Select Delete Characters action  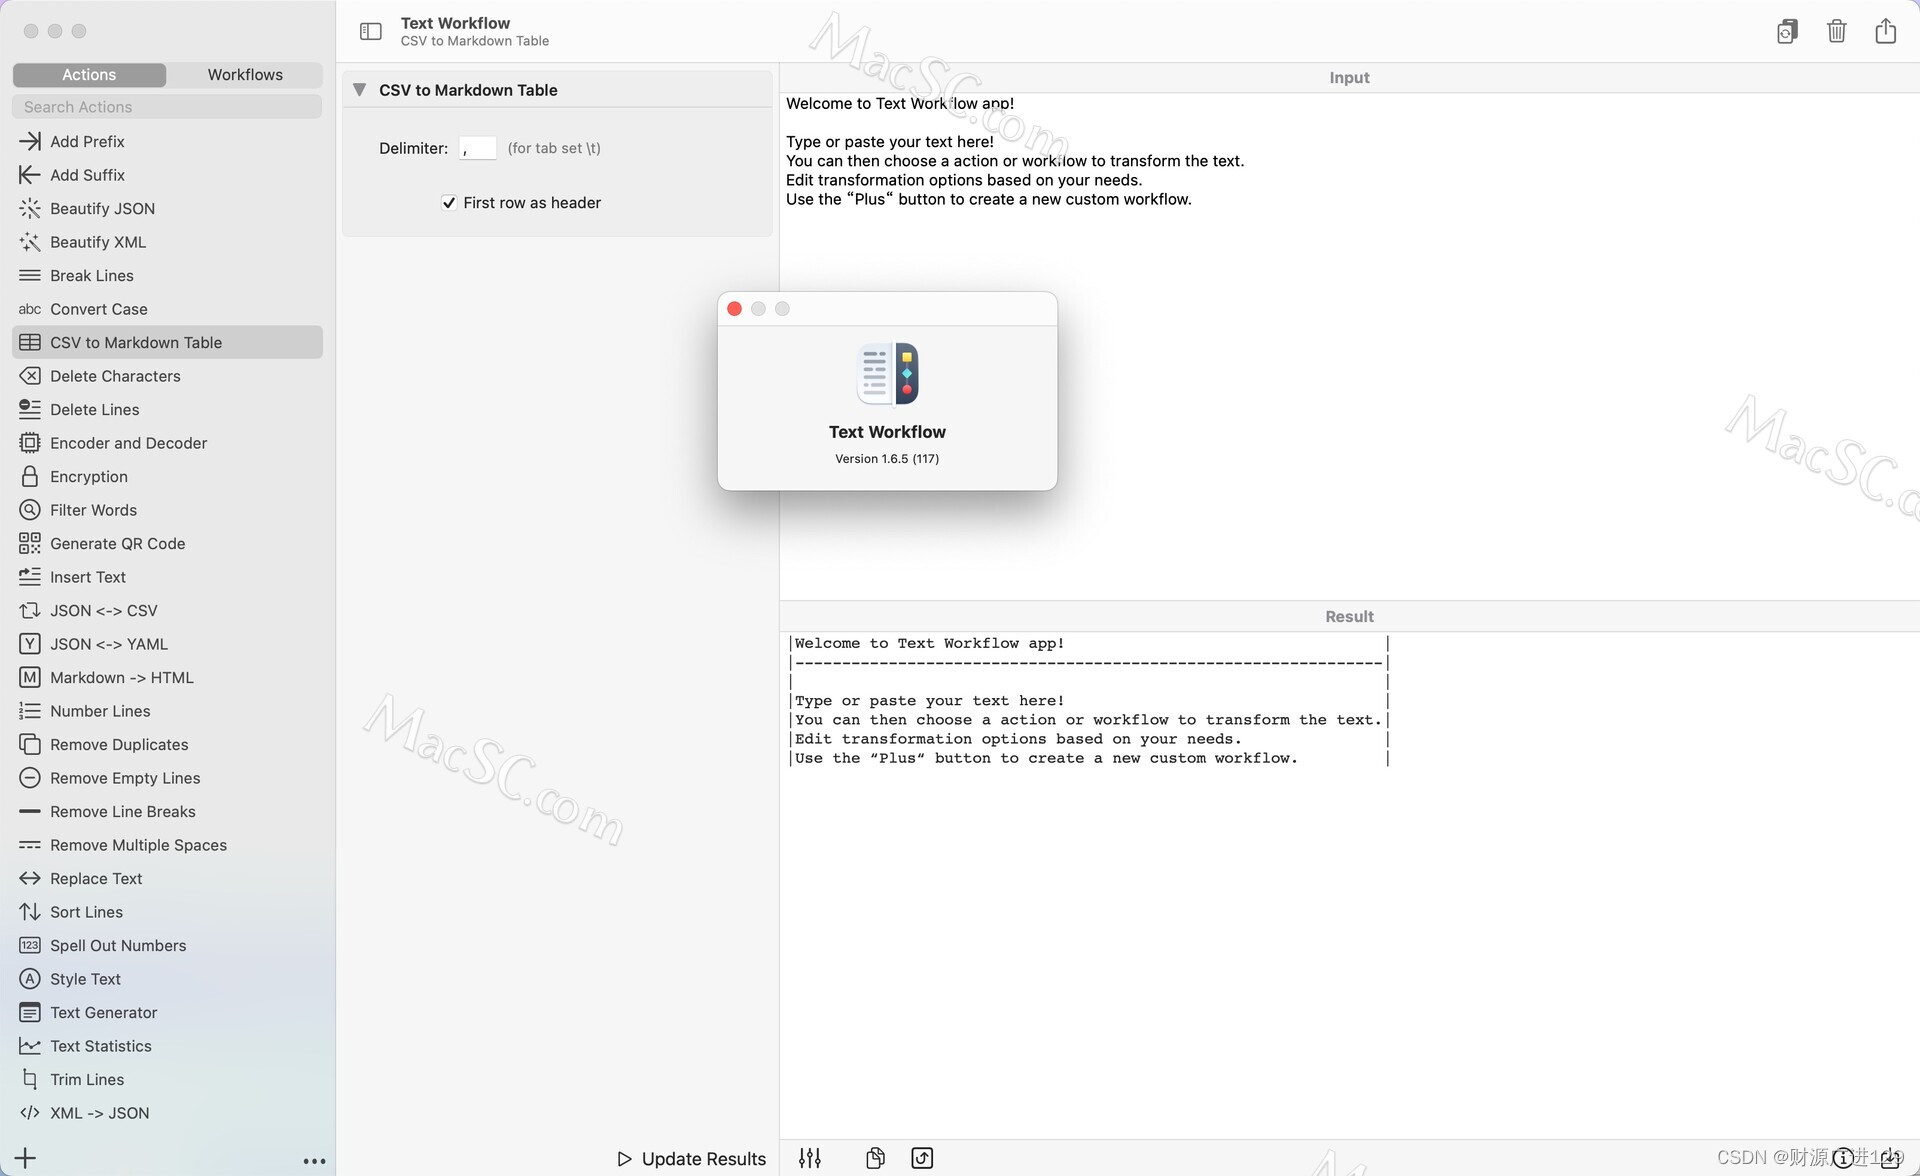tap(167, 376)
